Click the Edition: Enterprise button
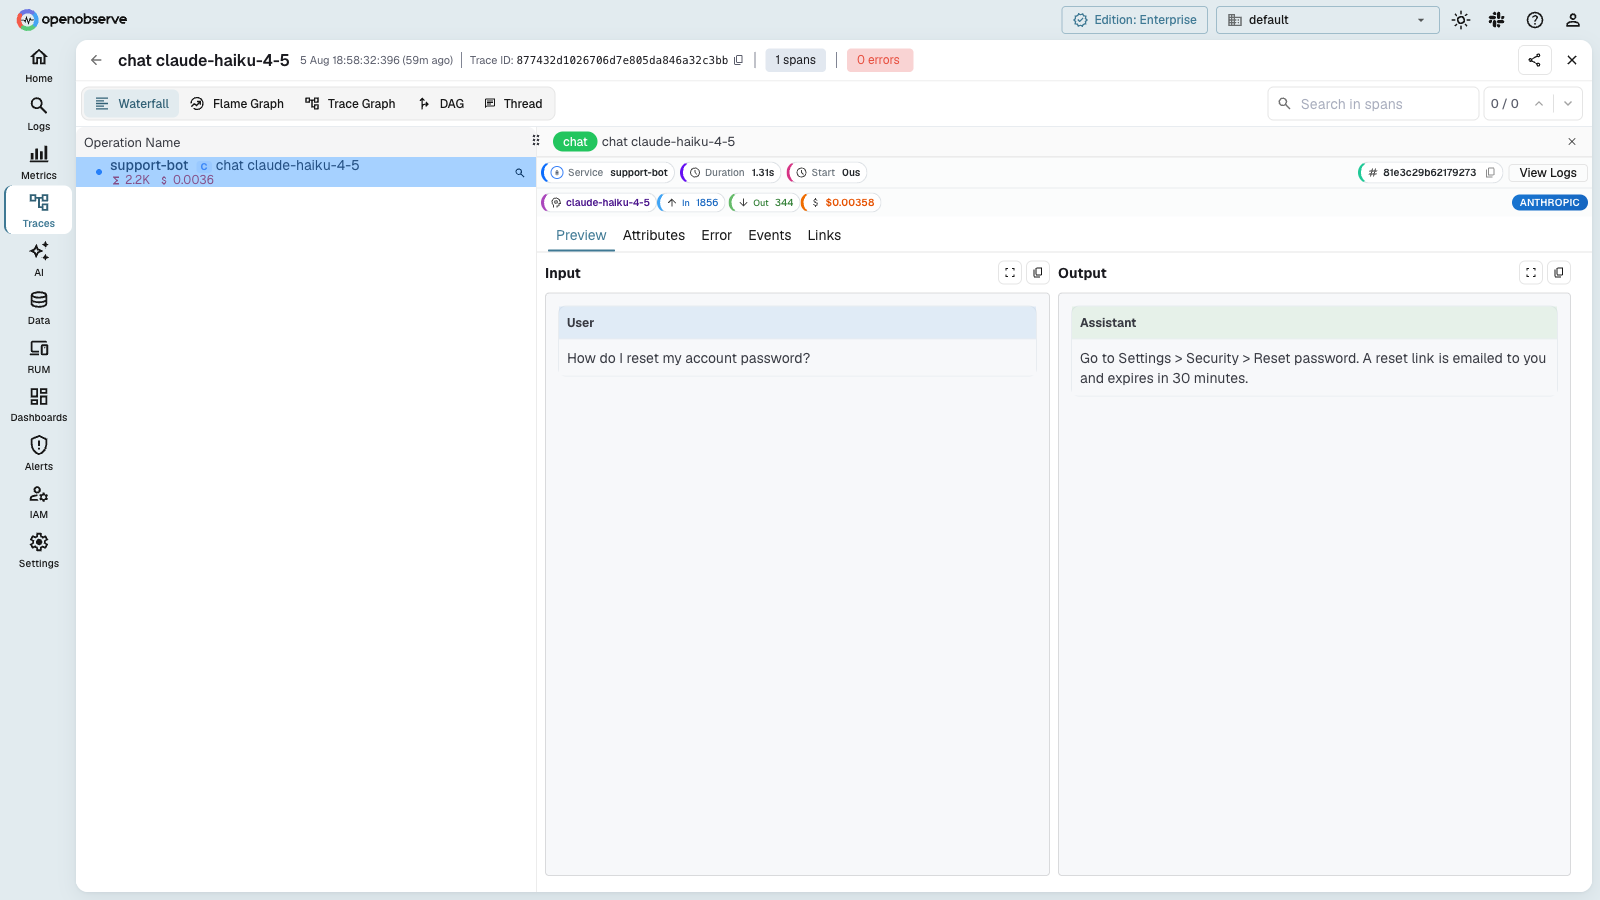The width and height of the screenshot is (1600, 900). (1135, 20)
